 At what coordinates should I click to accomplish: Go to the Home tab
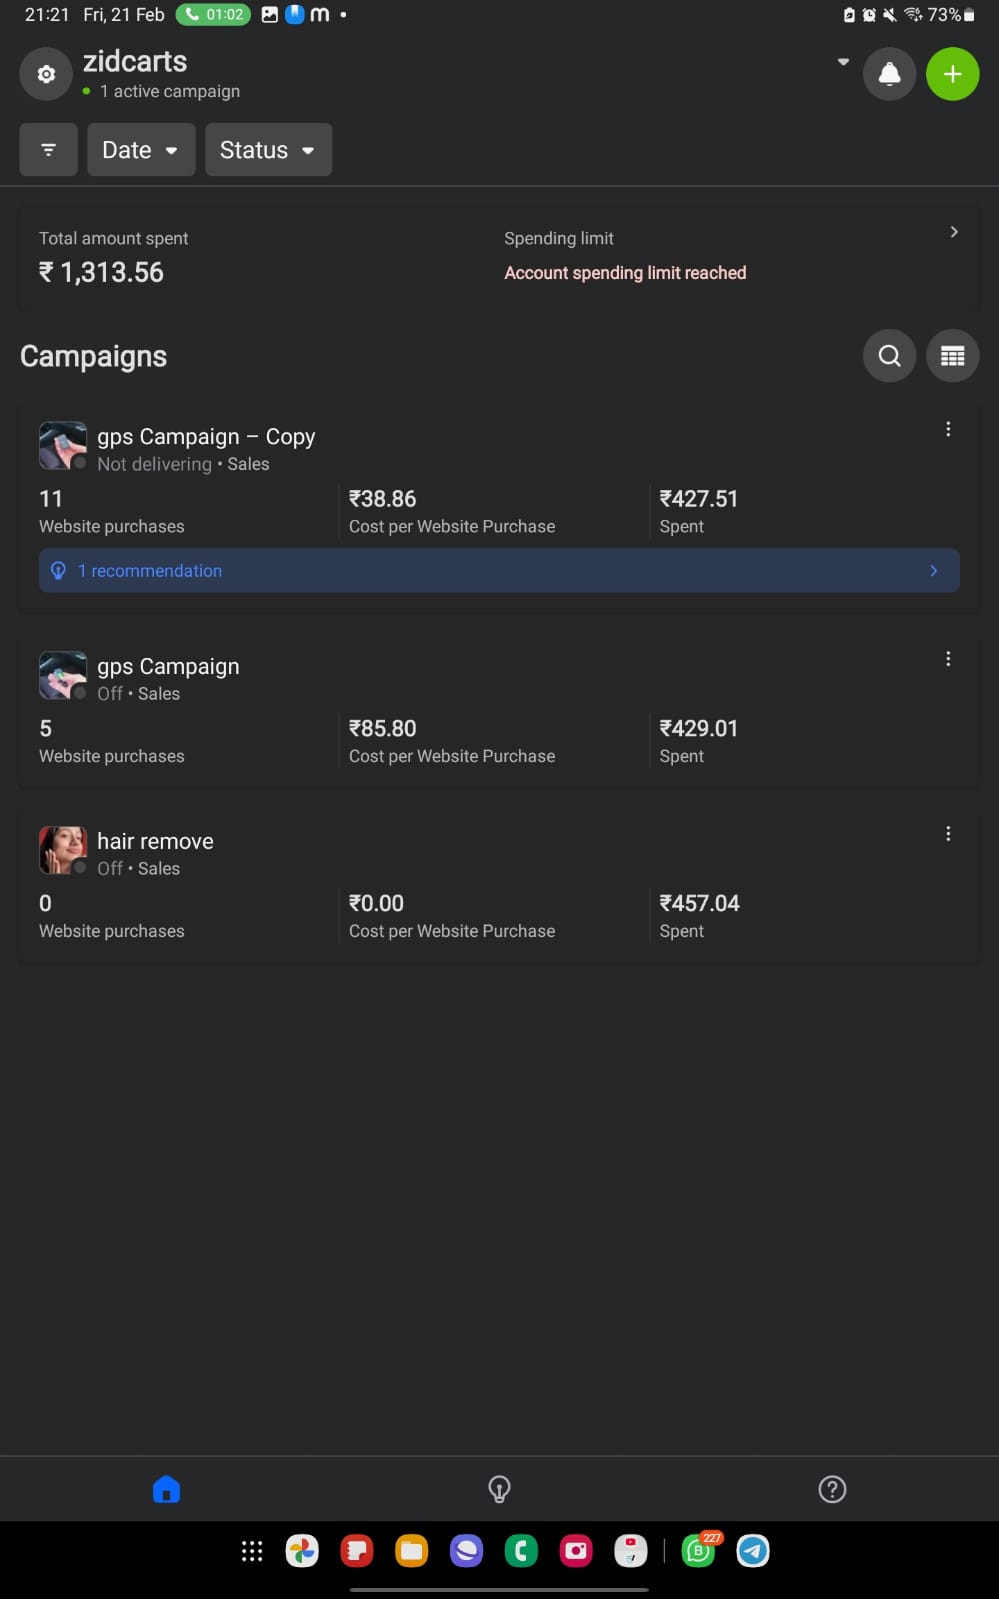[x=166, y=1489]
